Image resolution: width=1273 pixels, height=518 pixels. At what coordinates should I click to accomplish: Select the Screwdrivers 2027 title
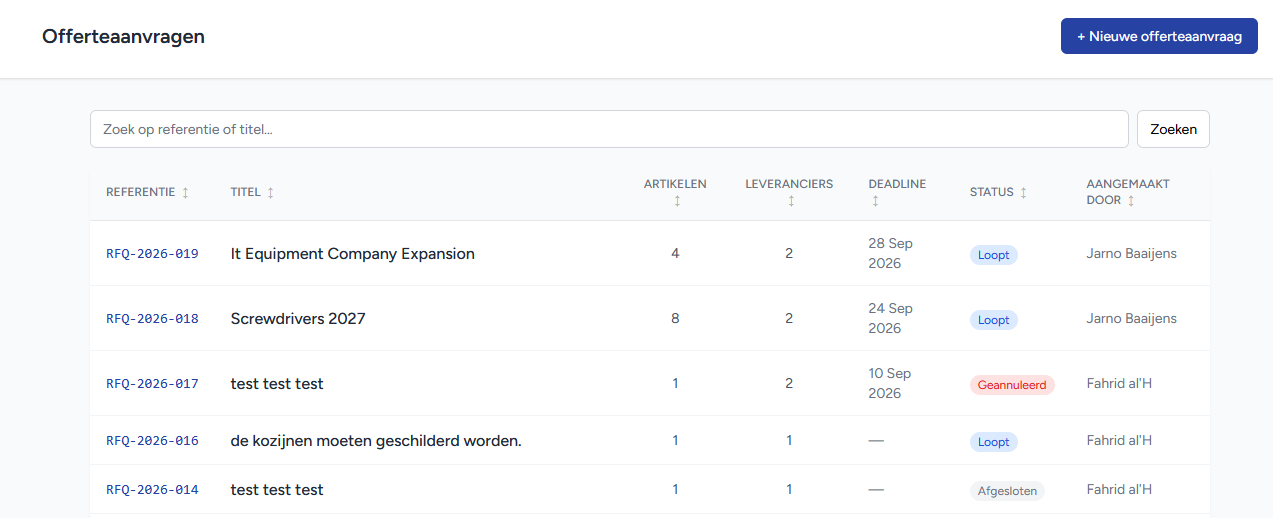(298, 319)
